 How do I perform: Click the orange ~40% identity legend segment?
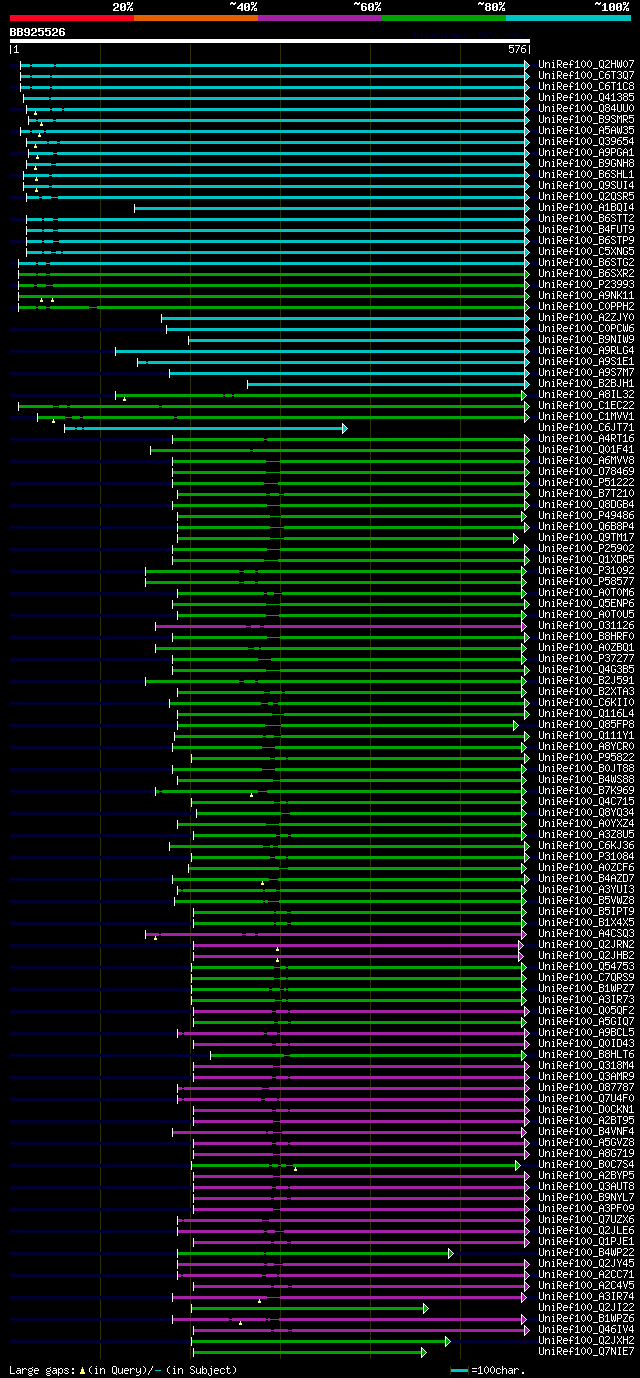196,18
